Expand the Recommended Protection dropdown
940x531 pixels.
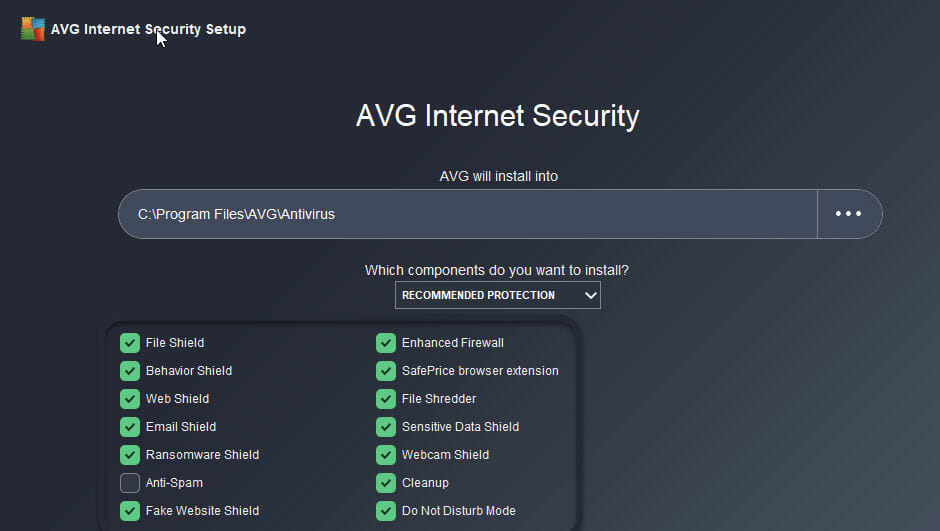[x=498, y=295]
